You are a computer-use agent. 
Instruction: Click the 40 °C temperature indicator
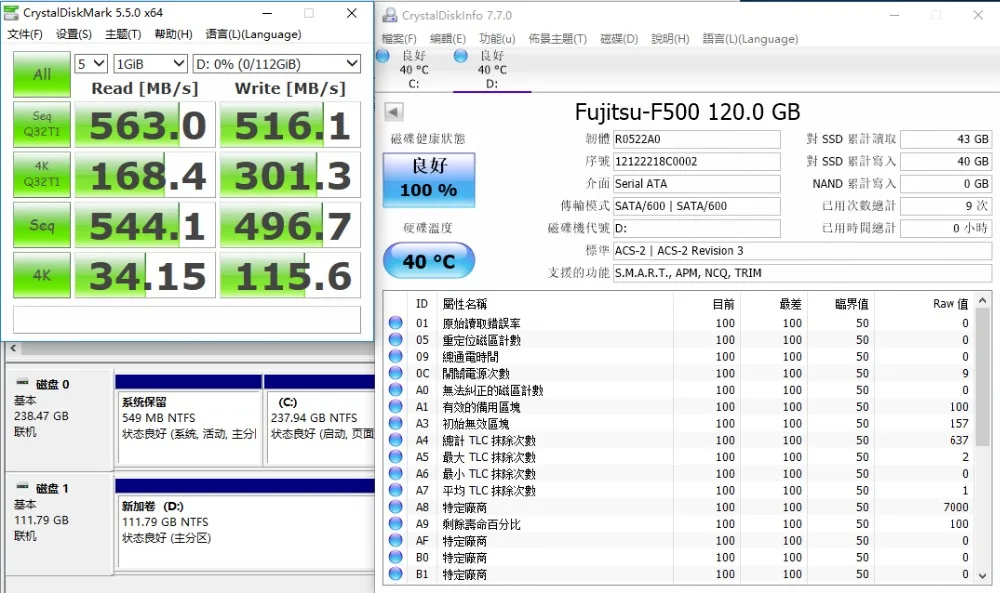[429, 261]
